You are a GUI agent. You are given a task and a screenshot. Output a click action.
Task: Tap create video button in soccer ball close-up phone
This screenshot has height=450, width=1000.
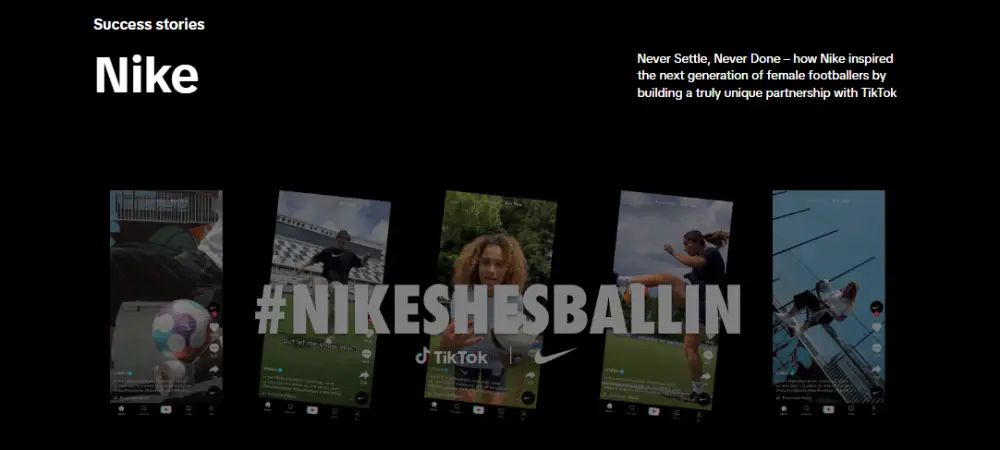166,409
